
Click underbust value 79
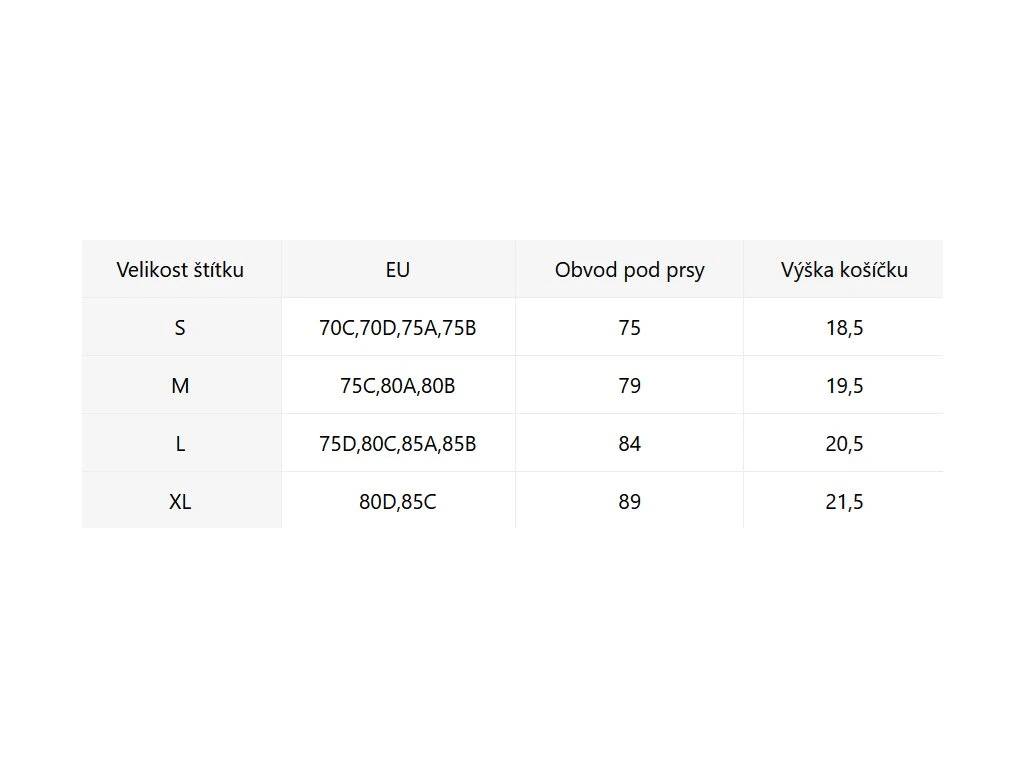pyautogui.click(x=630, y=386)
